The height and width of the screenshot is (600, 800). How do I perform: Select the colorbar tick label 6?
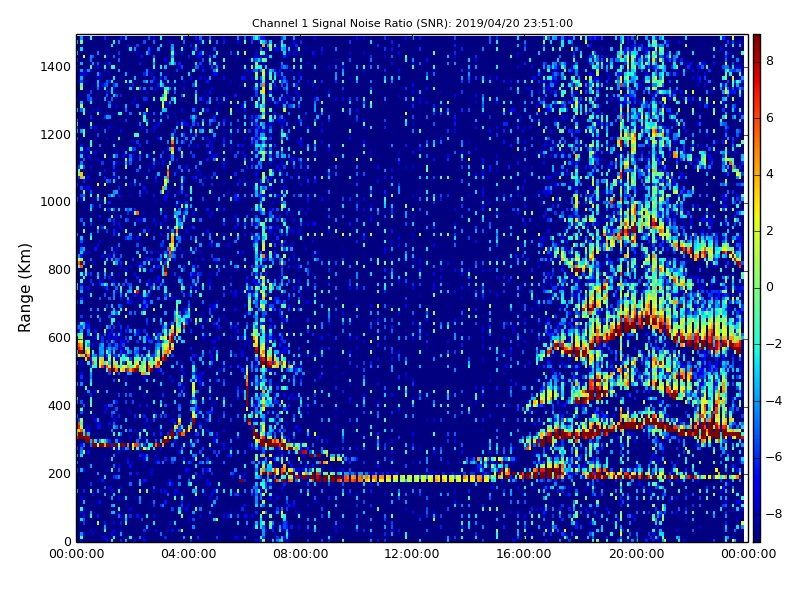tap(770, 118)
